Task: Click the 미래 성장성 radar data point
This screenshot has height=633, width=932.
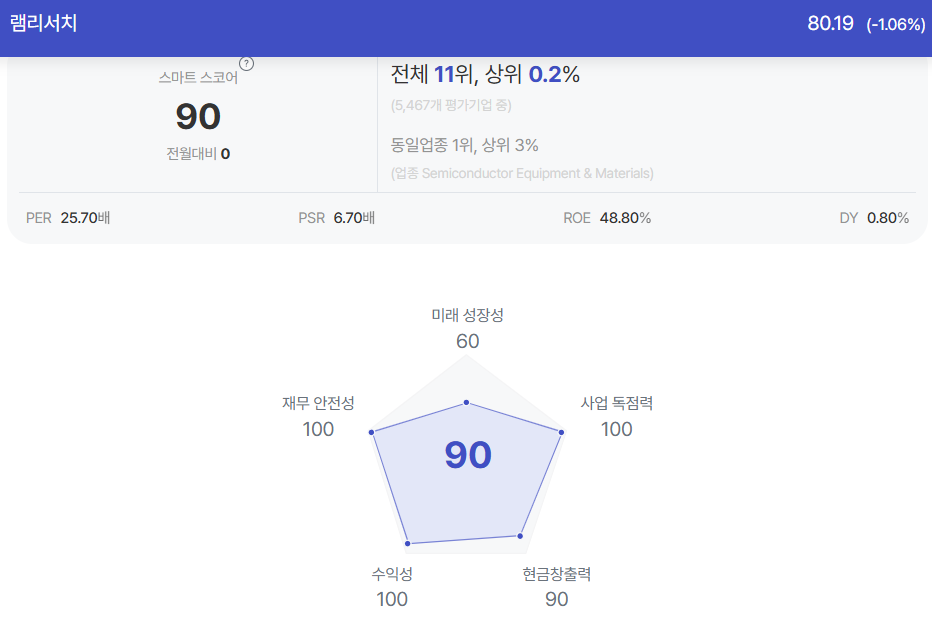Action: 467,402
